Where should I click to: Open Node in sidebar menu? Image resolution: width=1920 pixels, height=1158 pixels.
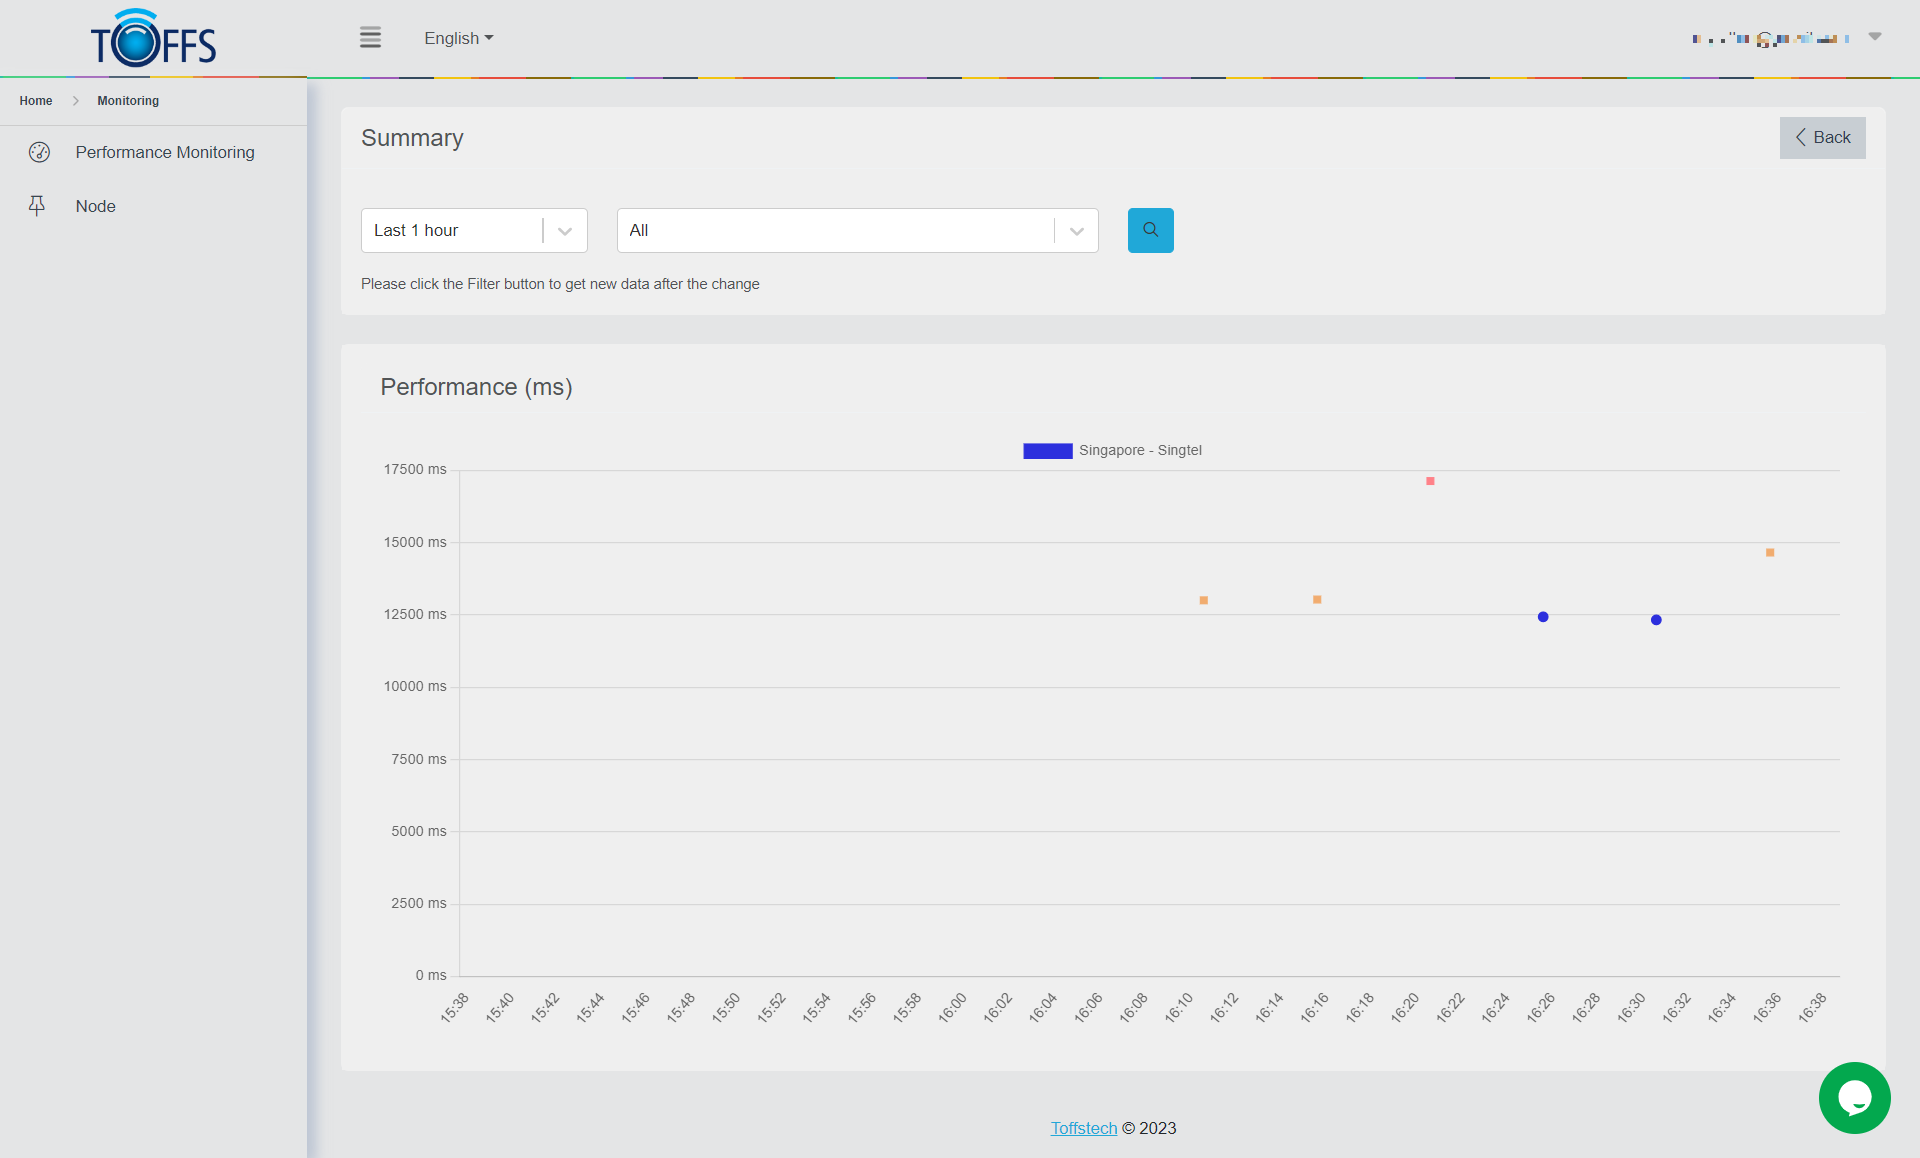[96, 206]
